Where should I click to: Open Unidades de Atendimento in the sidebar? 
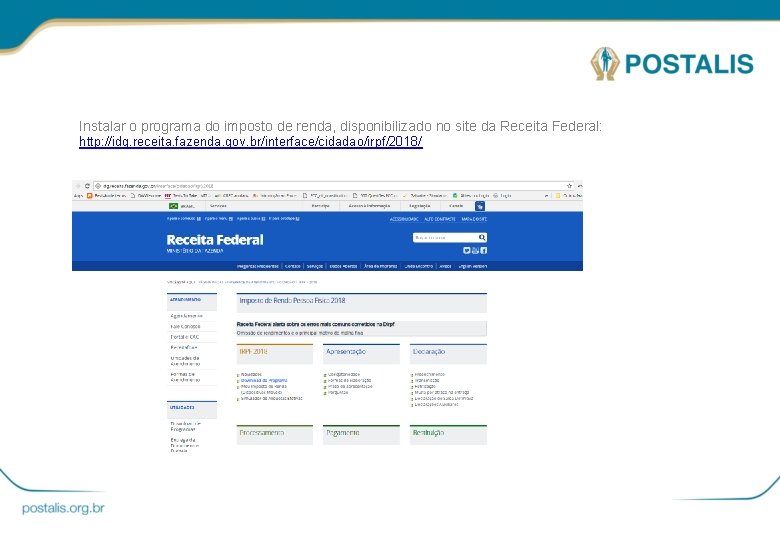(185, 361)
